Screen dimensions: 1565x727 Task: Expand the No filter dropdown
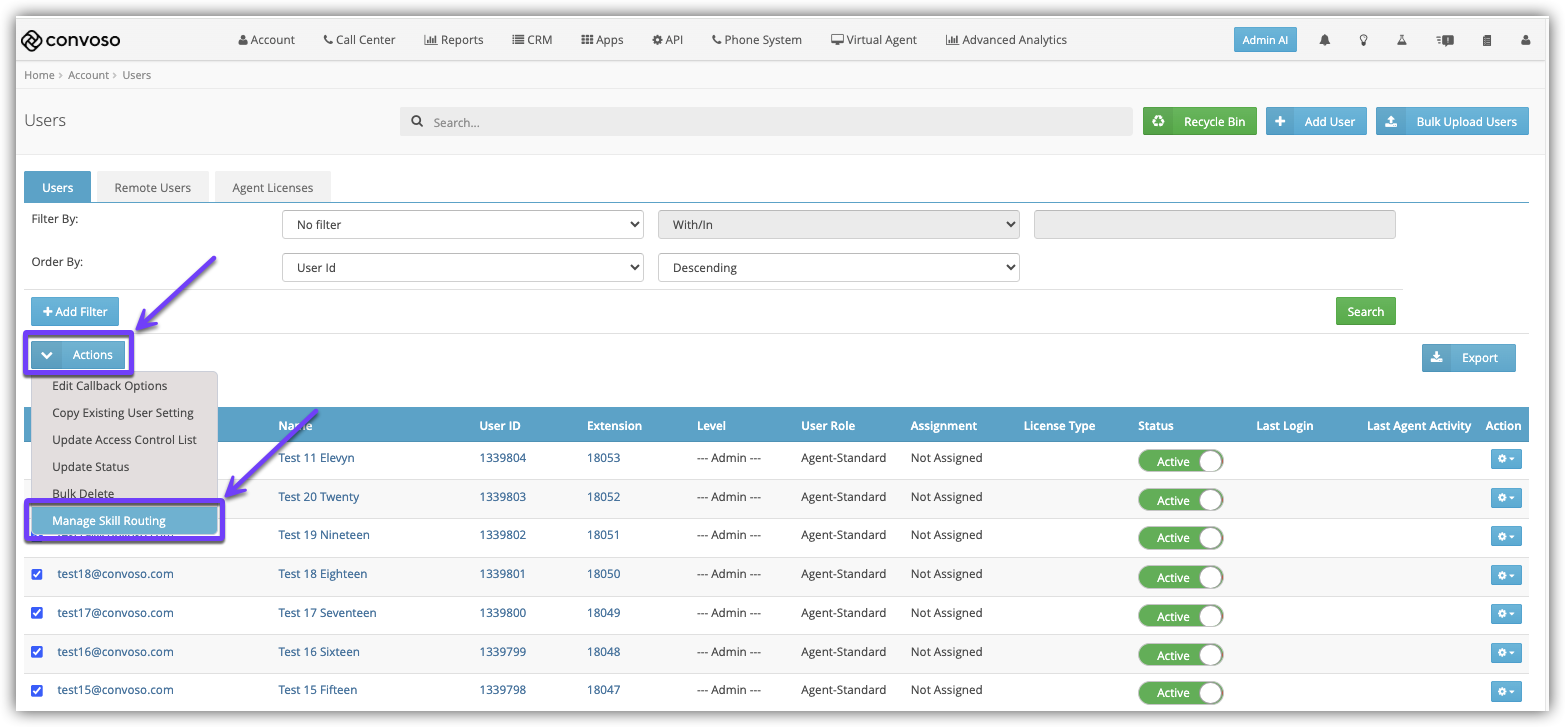463,225
